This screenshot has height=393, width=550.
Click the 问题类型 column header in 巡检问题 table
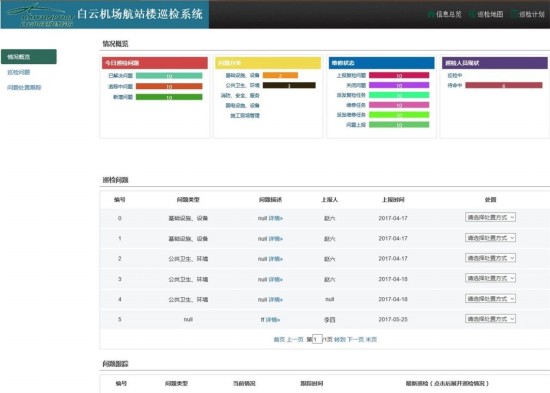pos(188,200)
